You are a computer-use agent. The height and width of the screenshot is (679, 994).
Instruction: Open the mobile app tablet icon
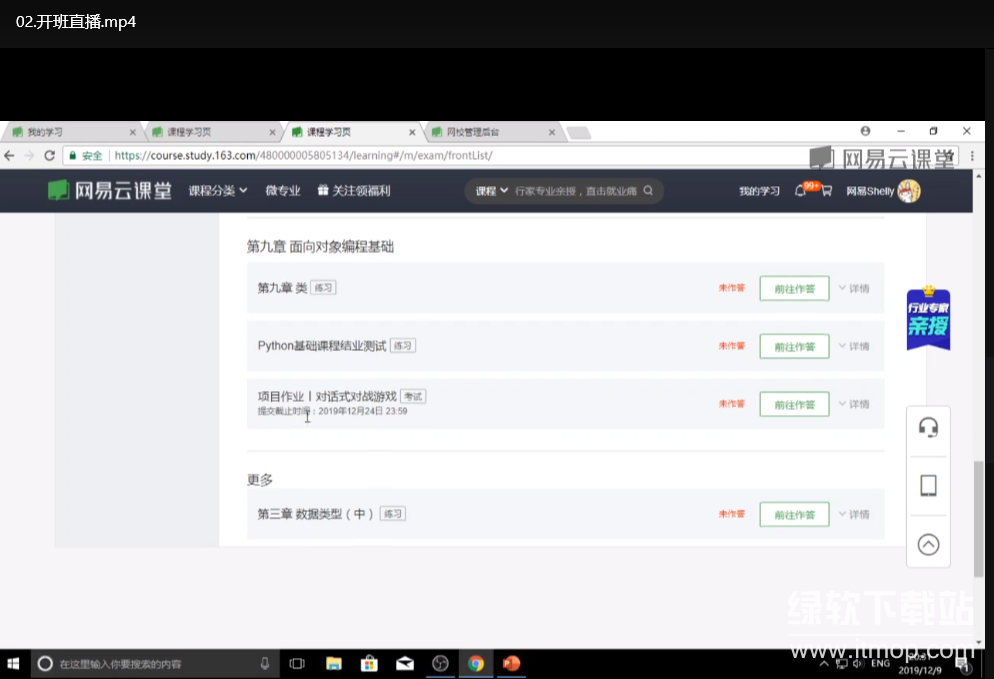click(928, 486)
